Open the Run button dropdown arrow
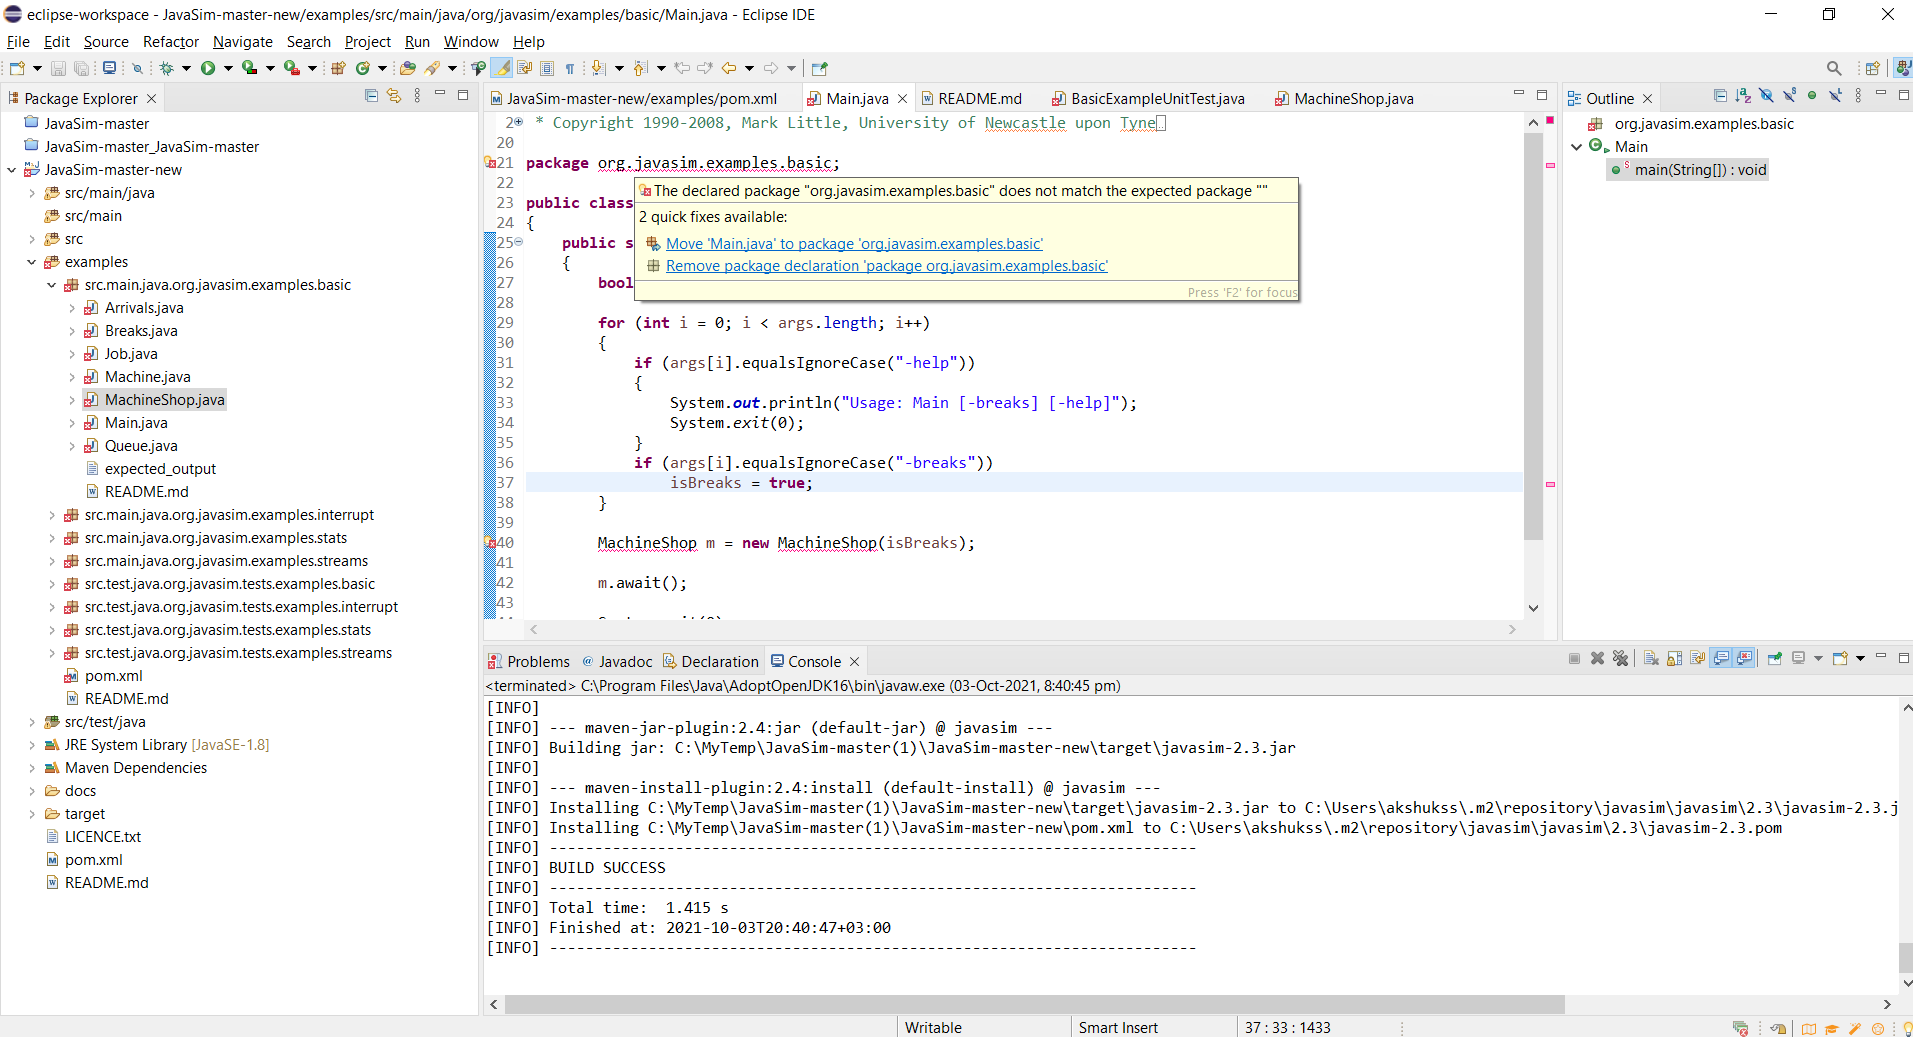The height and width of the screenshot is (1037, 1913). pos(228,68)
